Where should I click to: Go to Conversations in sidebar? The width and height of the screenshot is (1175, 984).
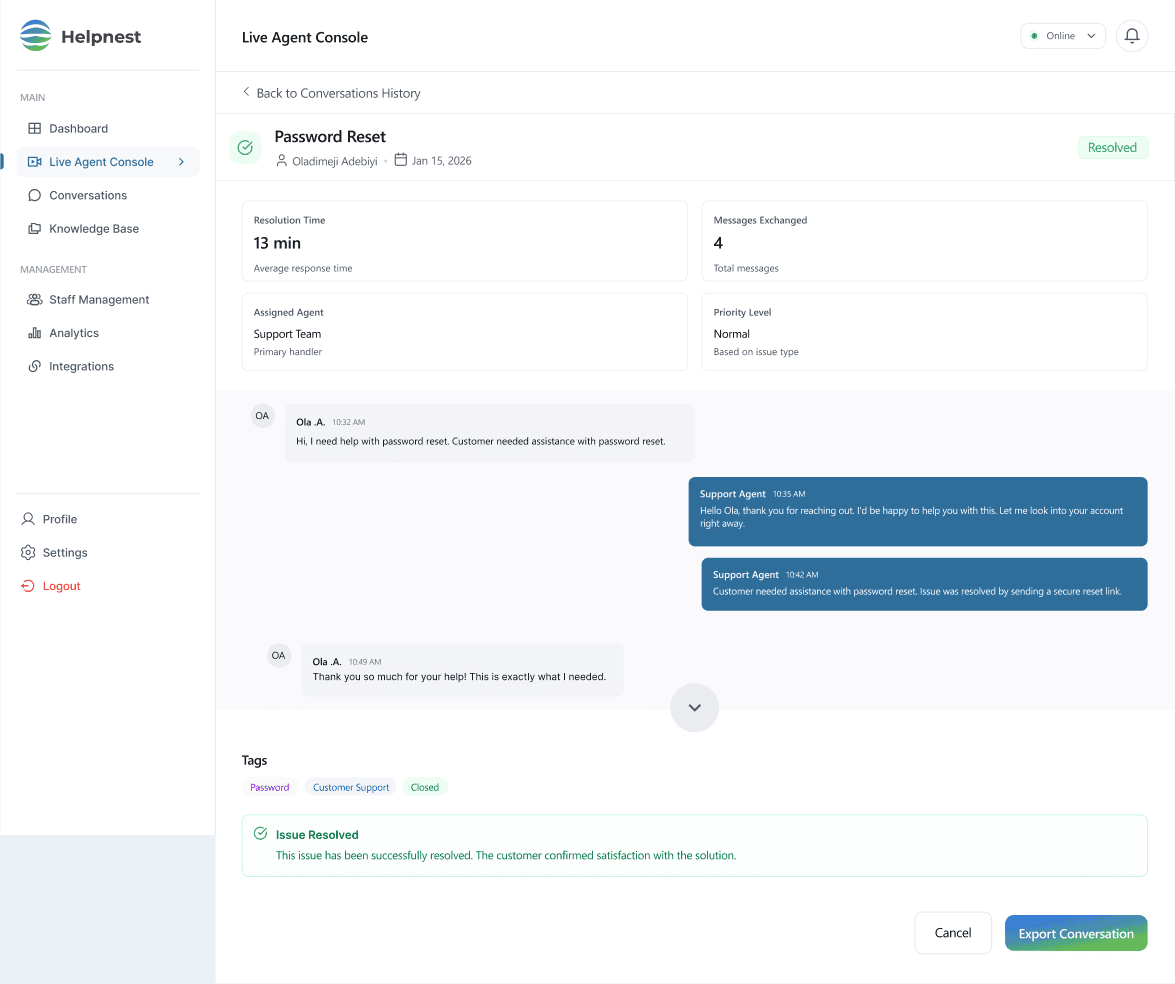[108, 195]
